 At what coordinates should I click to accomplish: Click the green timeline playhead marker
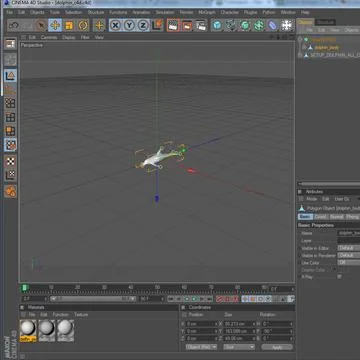[25, 287]
